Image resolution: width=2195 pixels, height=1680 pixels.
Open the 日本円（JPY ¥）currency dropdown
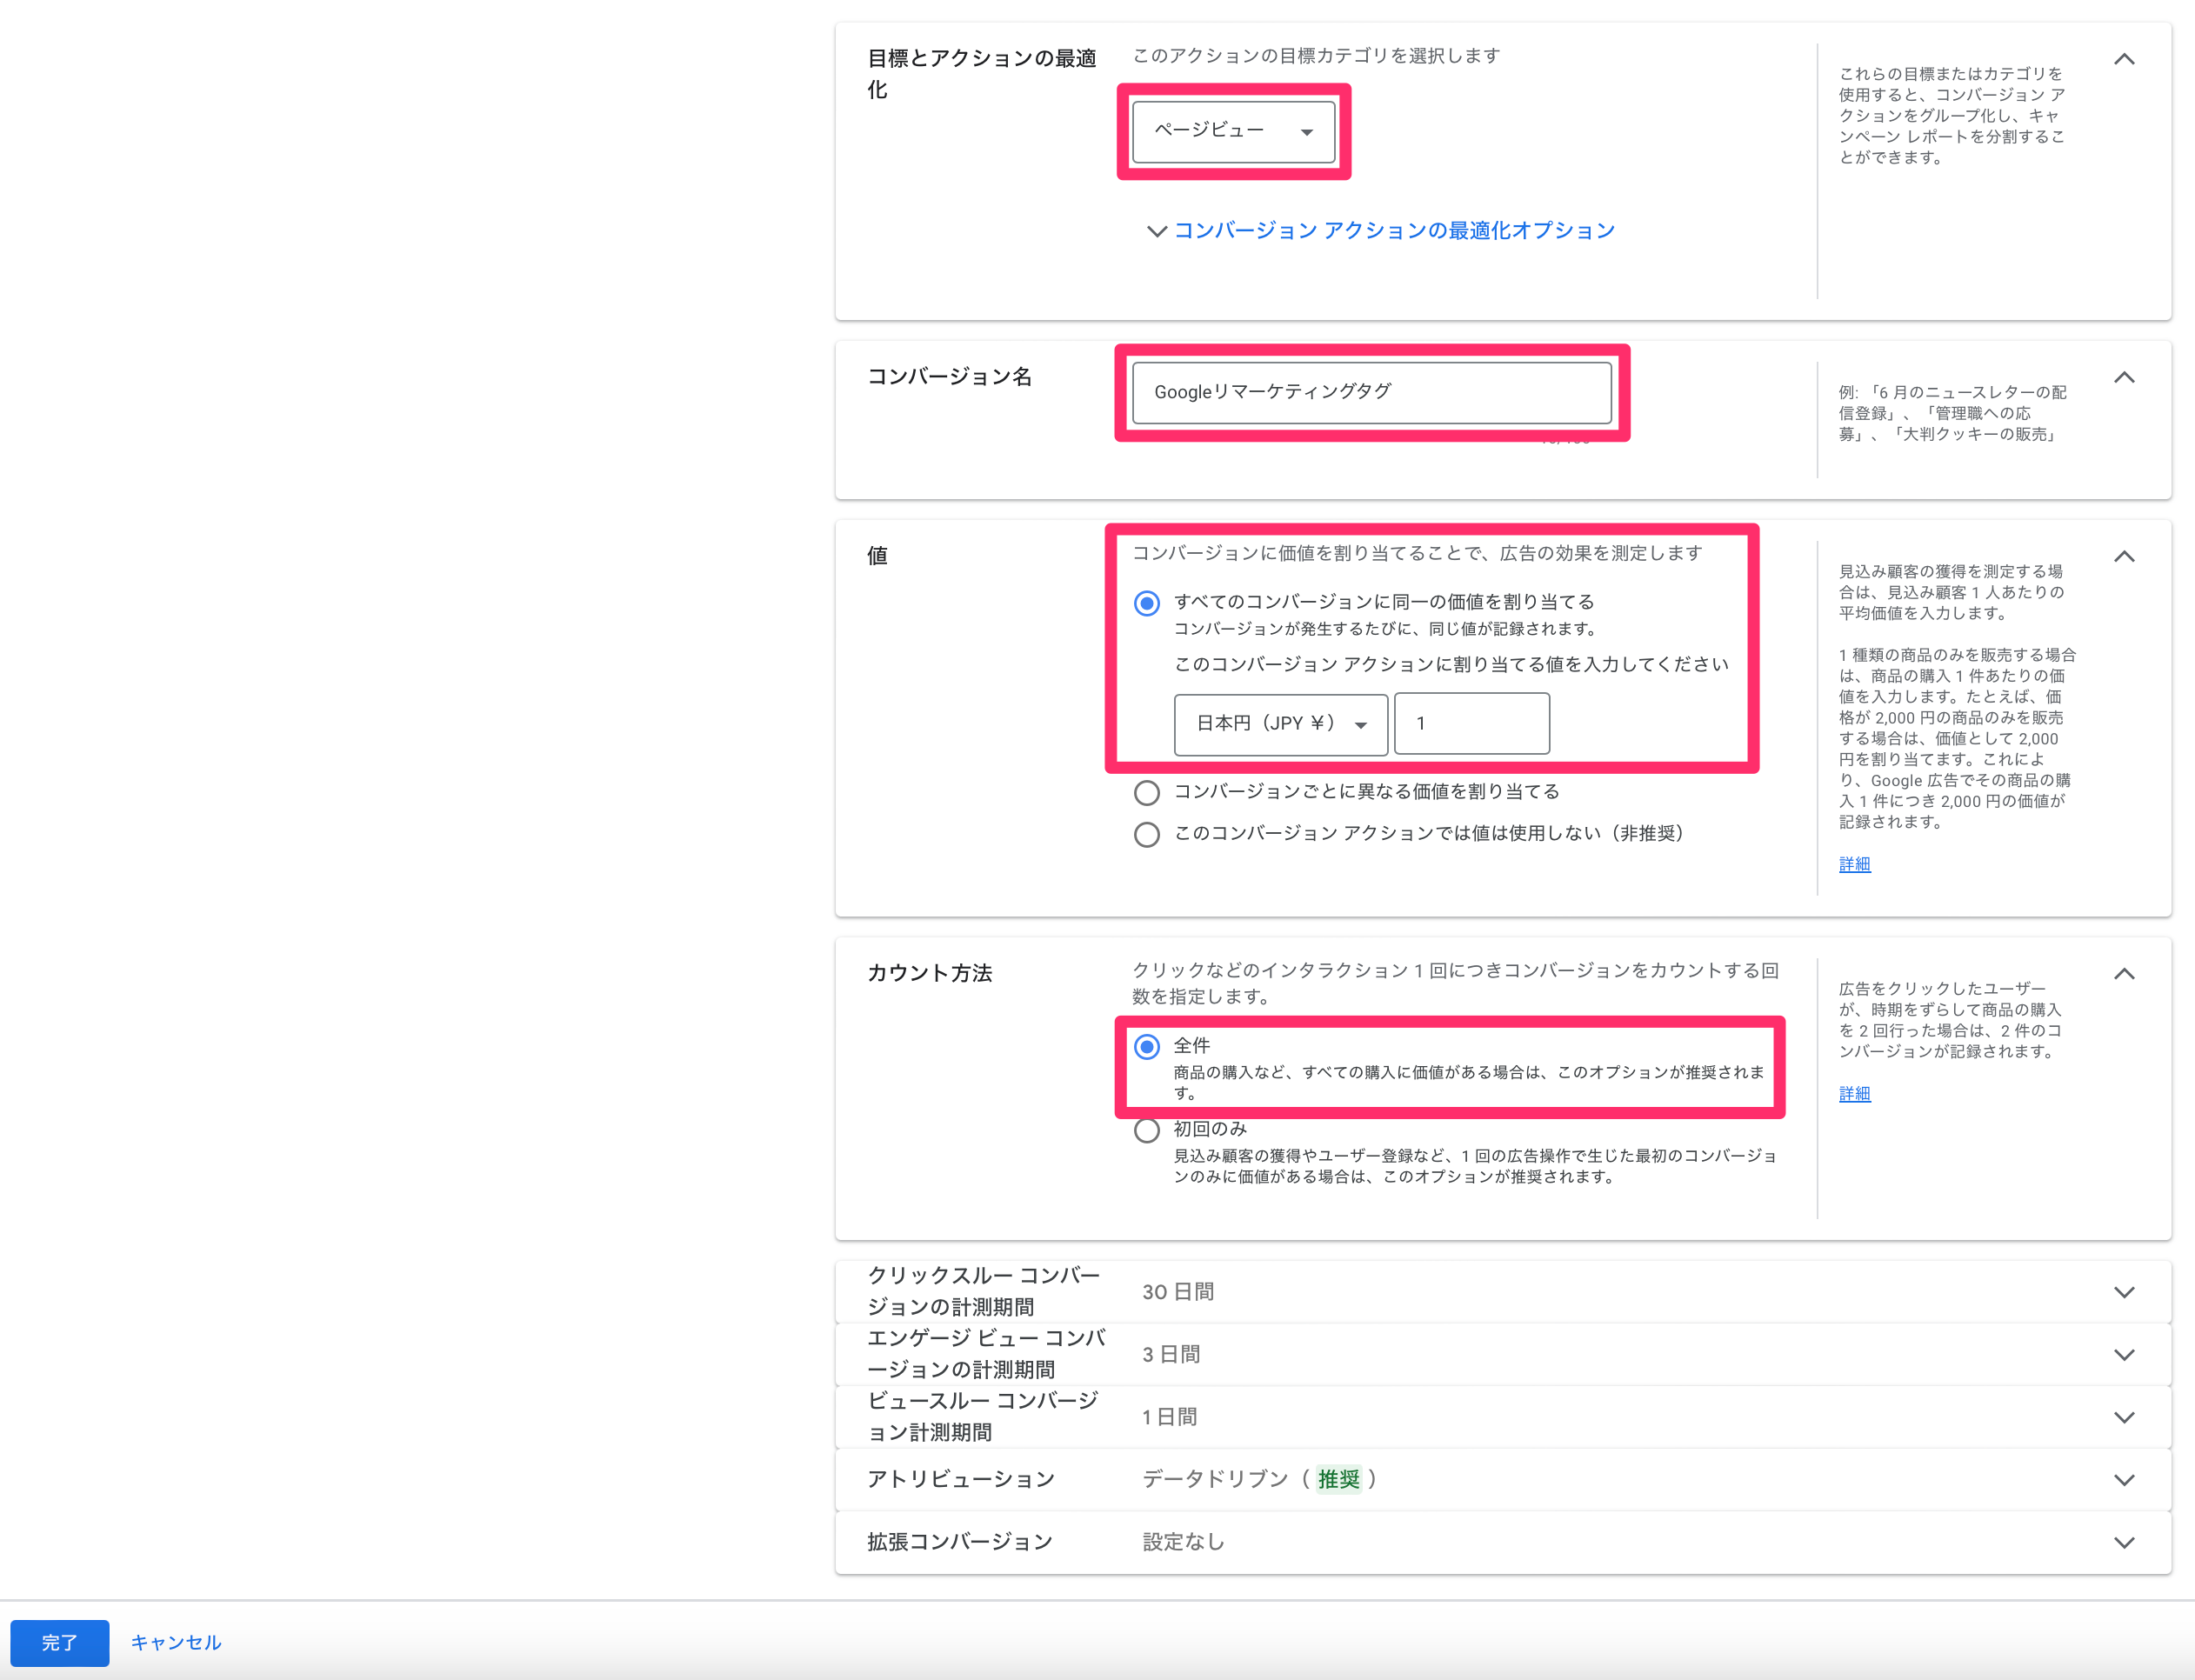[1281, 724]
